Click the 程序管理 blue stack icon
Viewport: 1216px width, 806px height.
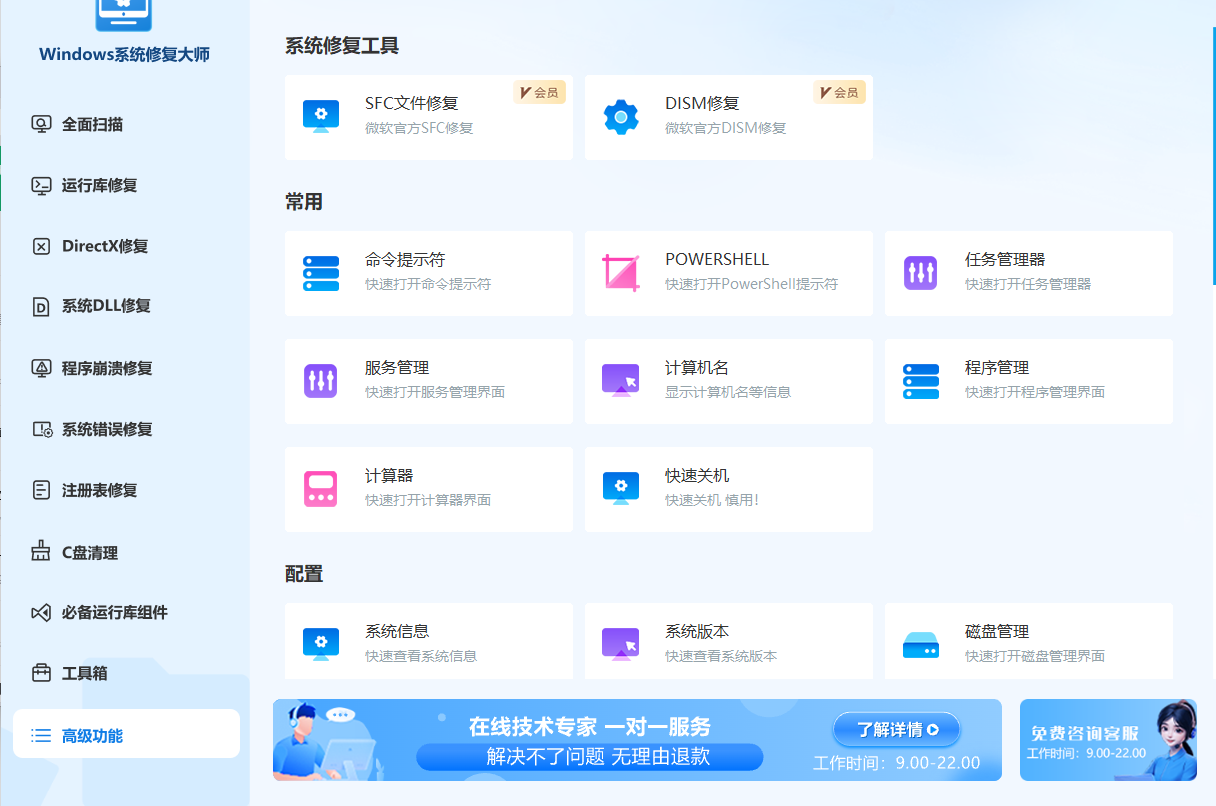(x=921, y=381)
